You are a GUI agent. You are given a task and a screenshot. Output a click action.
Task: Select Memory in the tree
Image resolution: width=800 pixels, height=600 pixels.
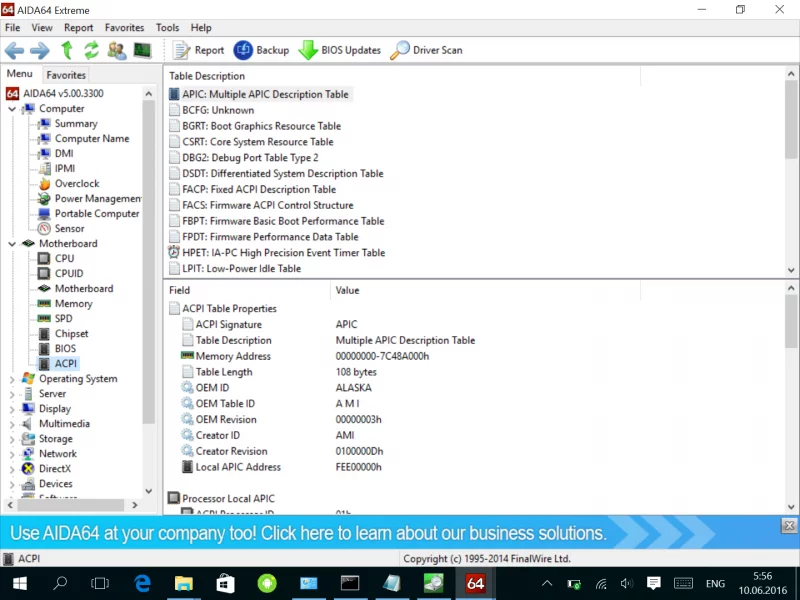click(x=73, y=304)
